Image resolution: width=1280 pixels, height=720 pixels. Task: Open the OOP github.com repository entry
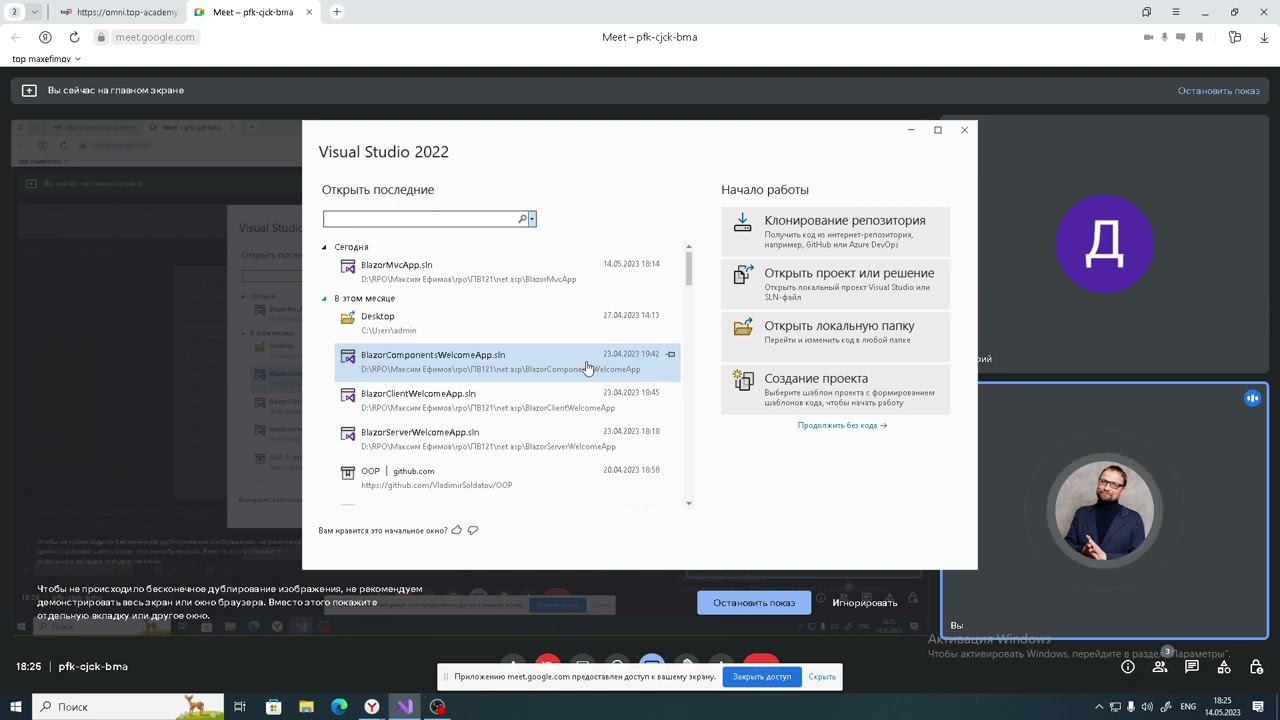point(507,478)
